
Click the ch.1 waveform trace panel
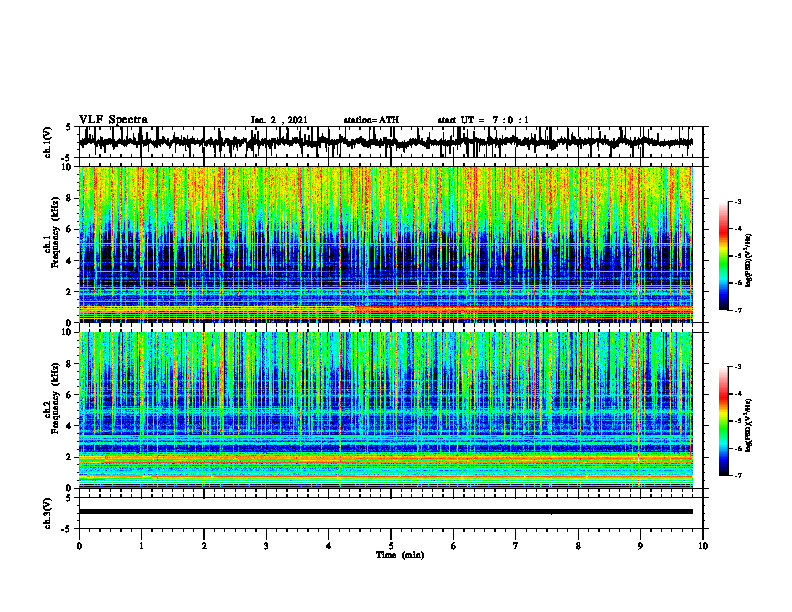click(390, 142)
